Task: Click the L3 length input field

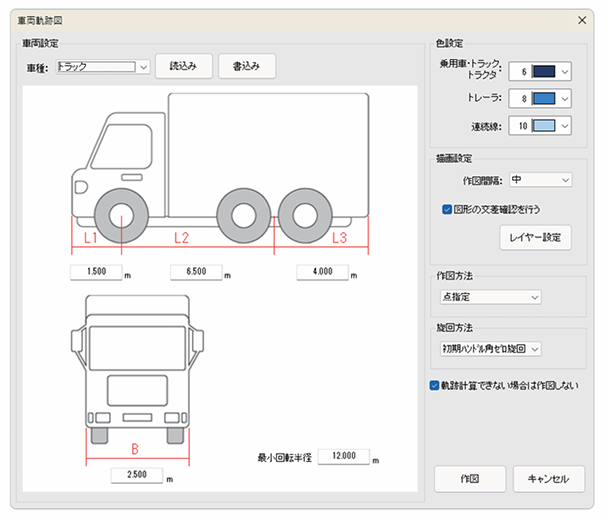Action: click(x=322, y=272)
